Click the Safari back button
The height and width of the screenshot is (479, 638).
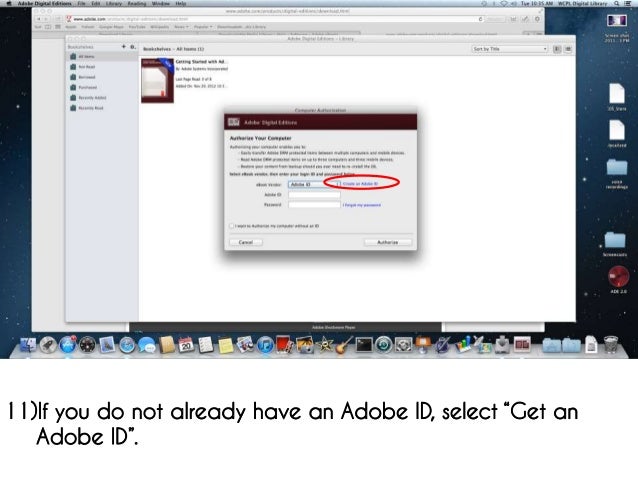(39, 19)
